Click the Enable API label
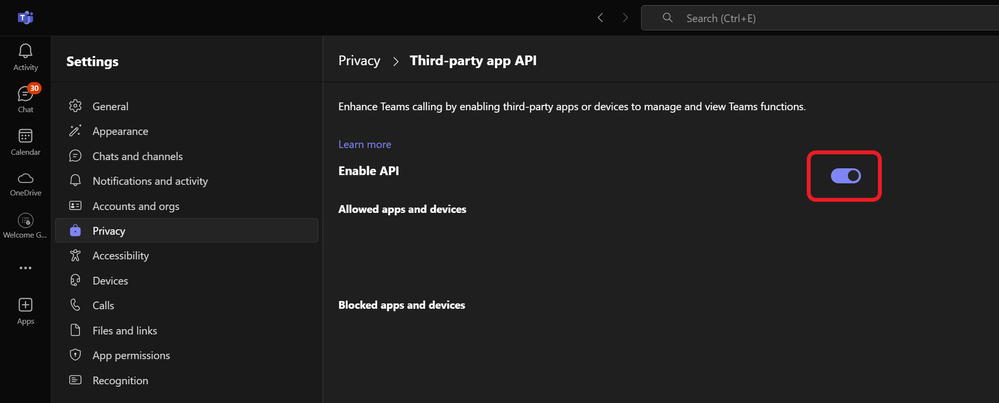The height and width of the screenshot is (403, 999). pos(369,171)
